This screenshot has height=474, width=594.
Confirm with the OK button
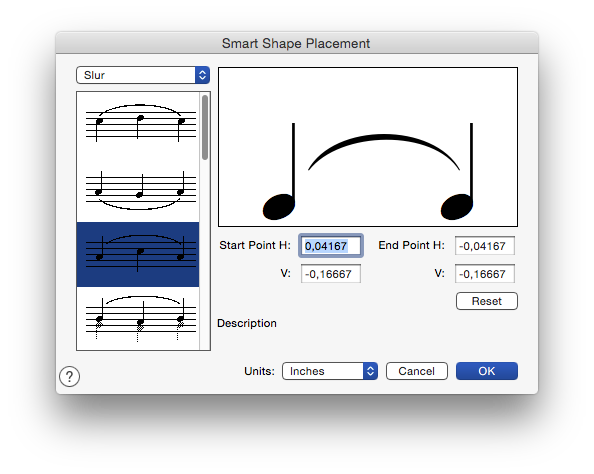coord(487,371)
